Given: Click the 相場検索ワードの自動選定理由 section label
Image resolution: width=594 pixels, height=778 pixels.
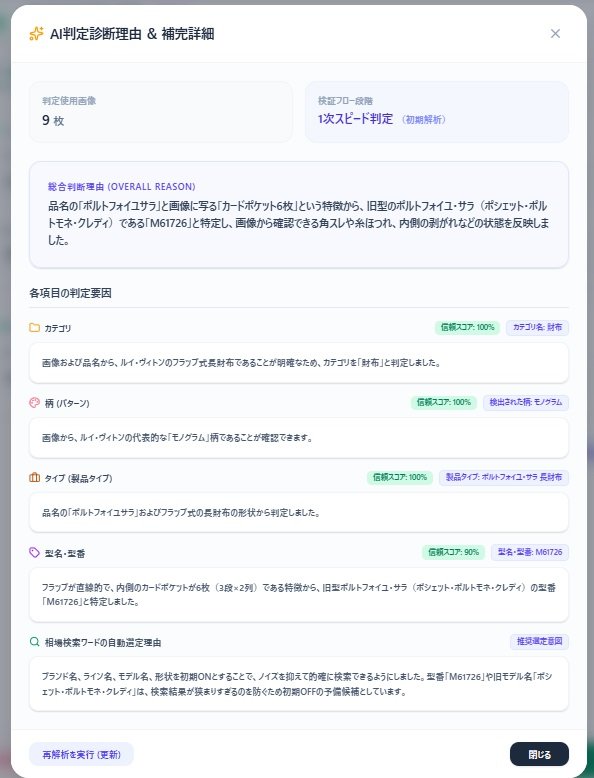Looking at the screenshot, I should (103, 643).
